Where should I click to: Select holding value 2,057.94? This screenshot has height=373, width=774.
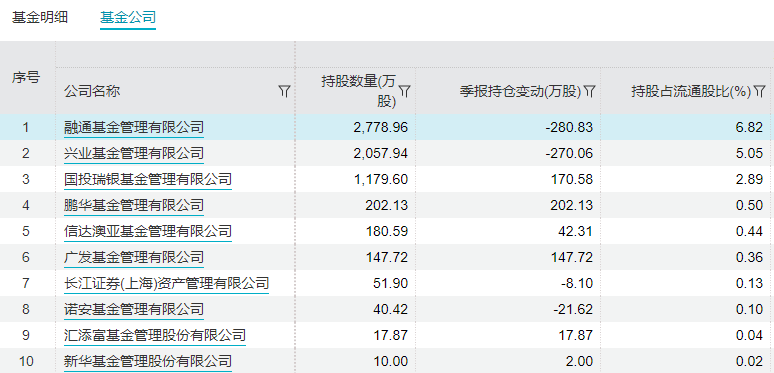[381, 153]
